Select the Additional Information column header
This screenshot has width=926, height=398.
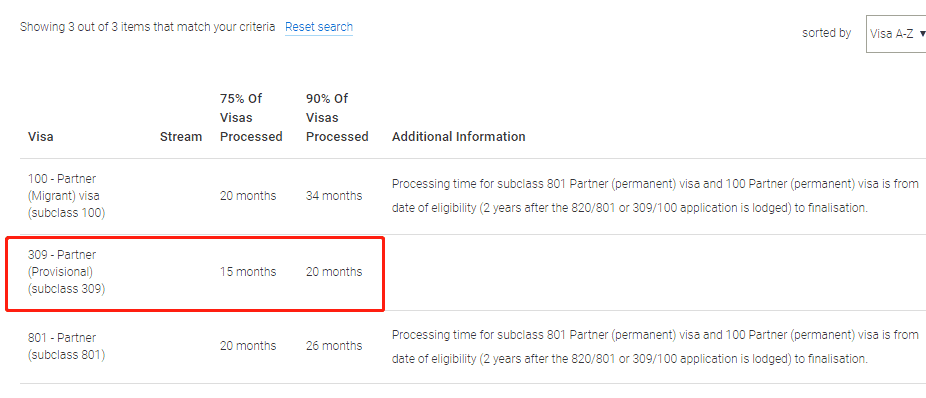click(x=458, y=136)
